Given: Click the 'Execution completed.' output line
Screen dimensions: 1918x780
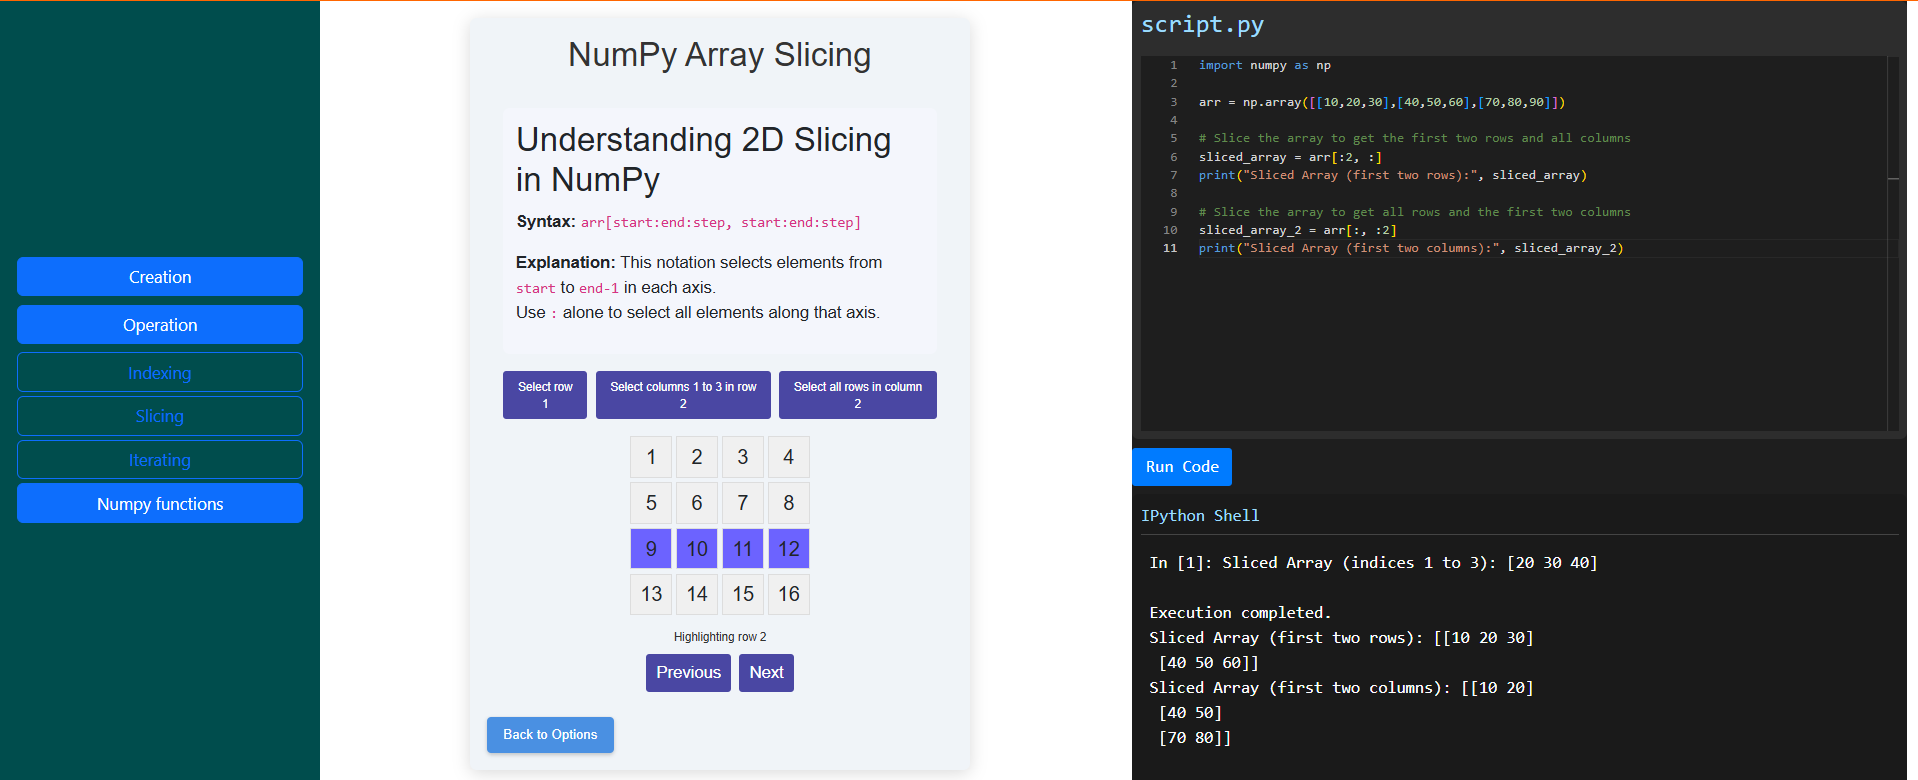Looking at the screenshot, I should (x=1240, y=613).
